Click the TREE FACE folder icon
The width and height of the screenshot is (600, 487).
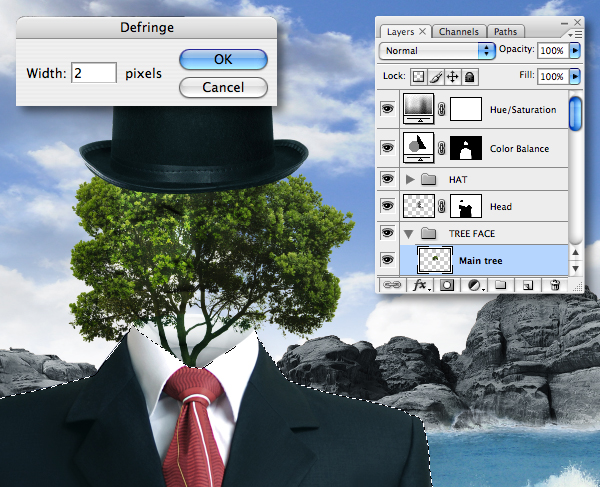coord(428,233)
